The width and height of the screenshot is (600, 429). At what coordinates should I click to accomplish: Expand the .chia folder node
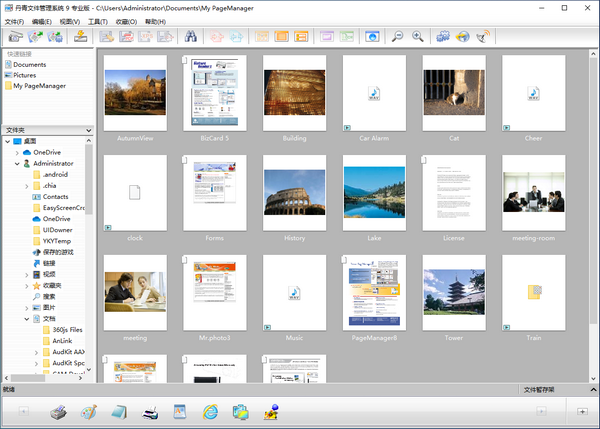pyautogui.click(x=27, y=186)
